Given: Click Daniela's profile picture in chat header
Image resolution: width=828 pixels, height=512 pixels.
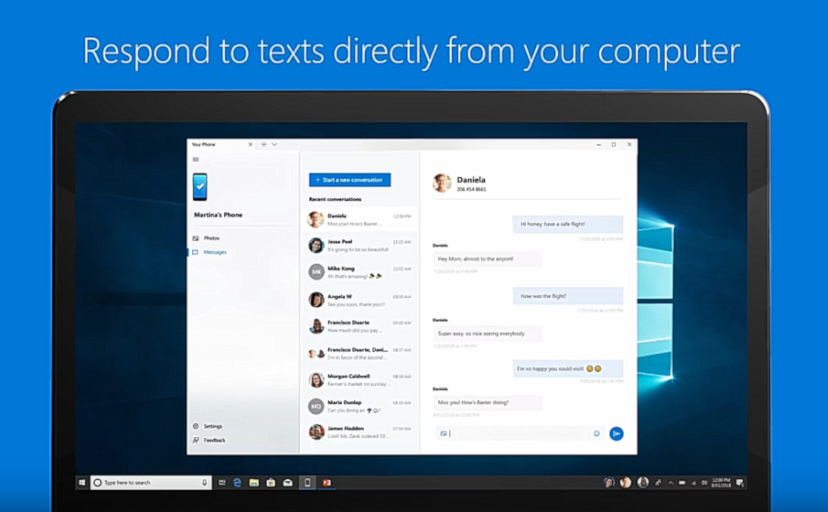Looking at the screenshot, I should pyautogui.click(x=442, y=183).
